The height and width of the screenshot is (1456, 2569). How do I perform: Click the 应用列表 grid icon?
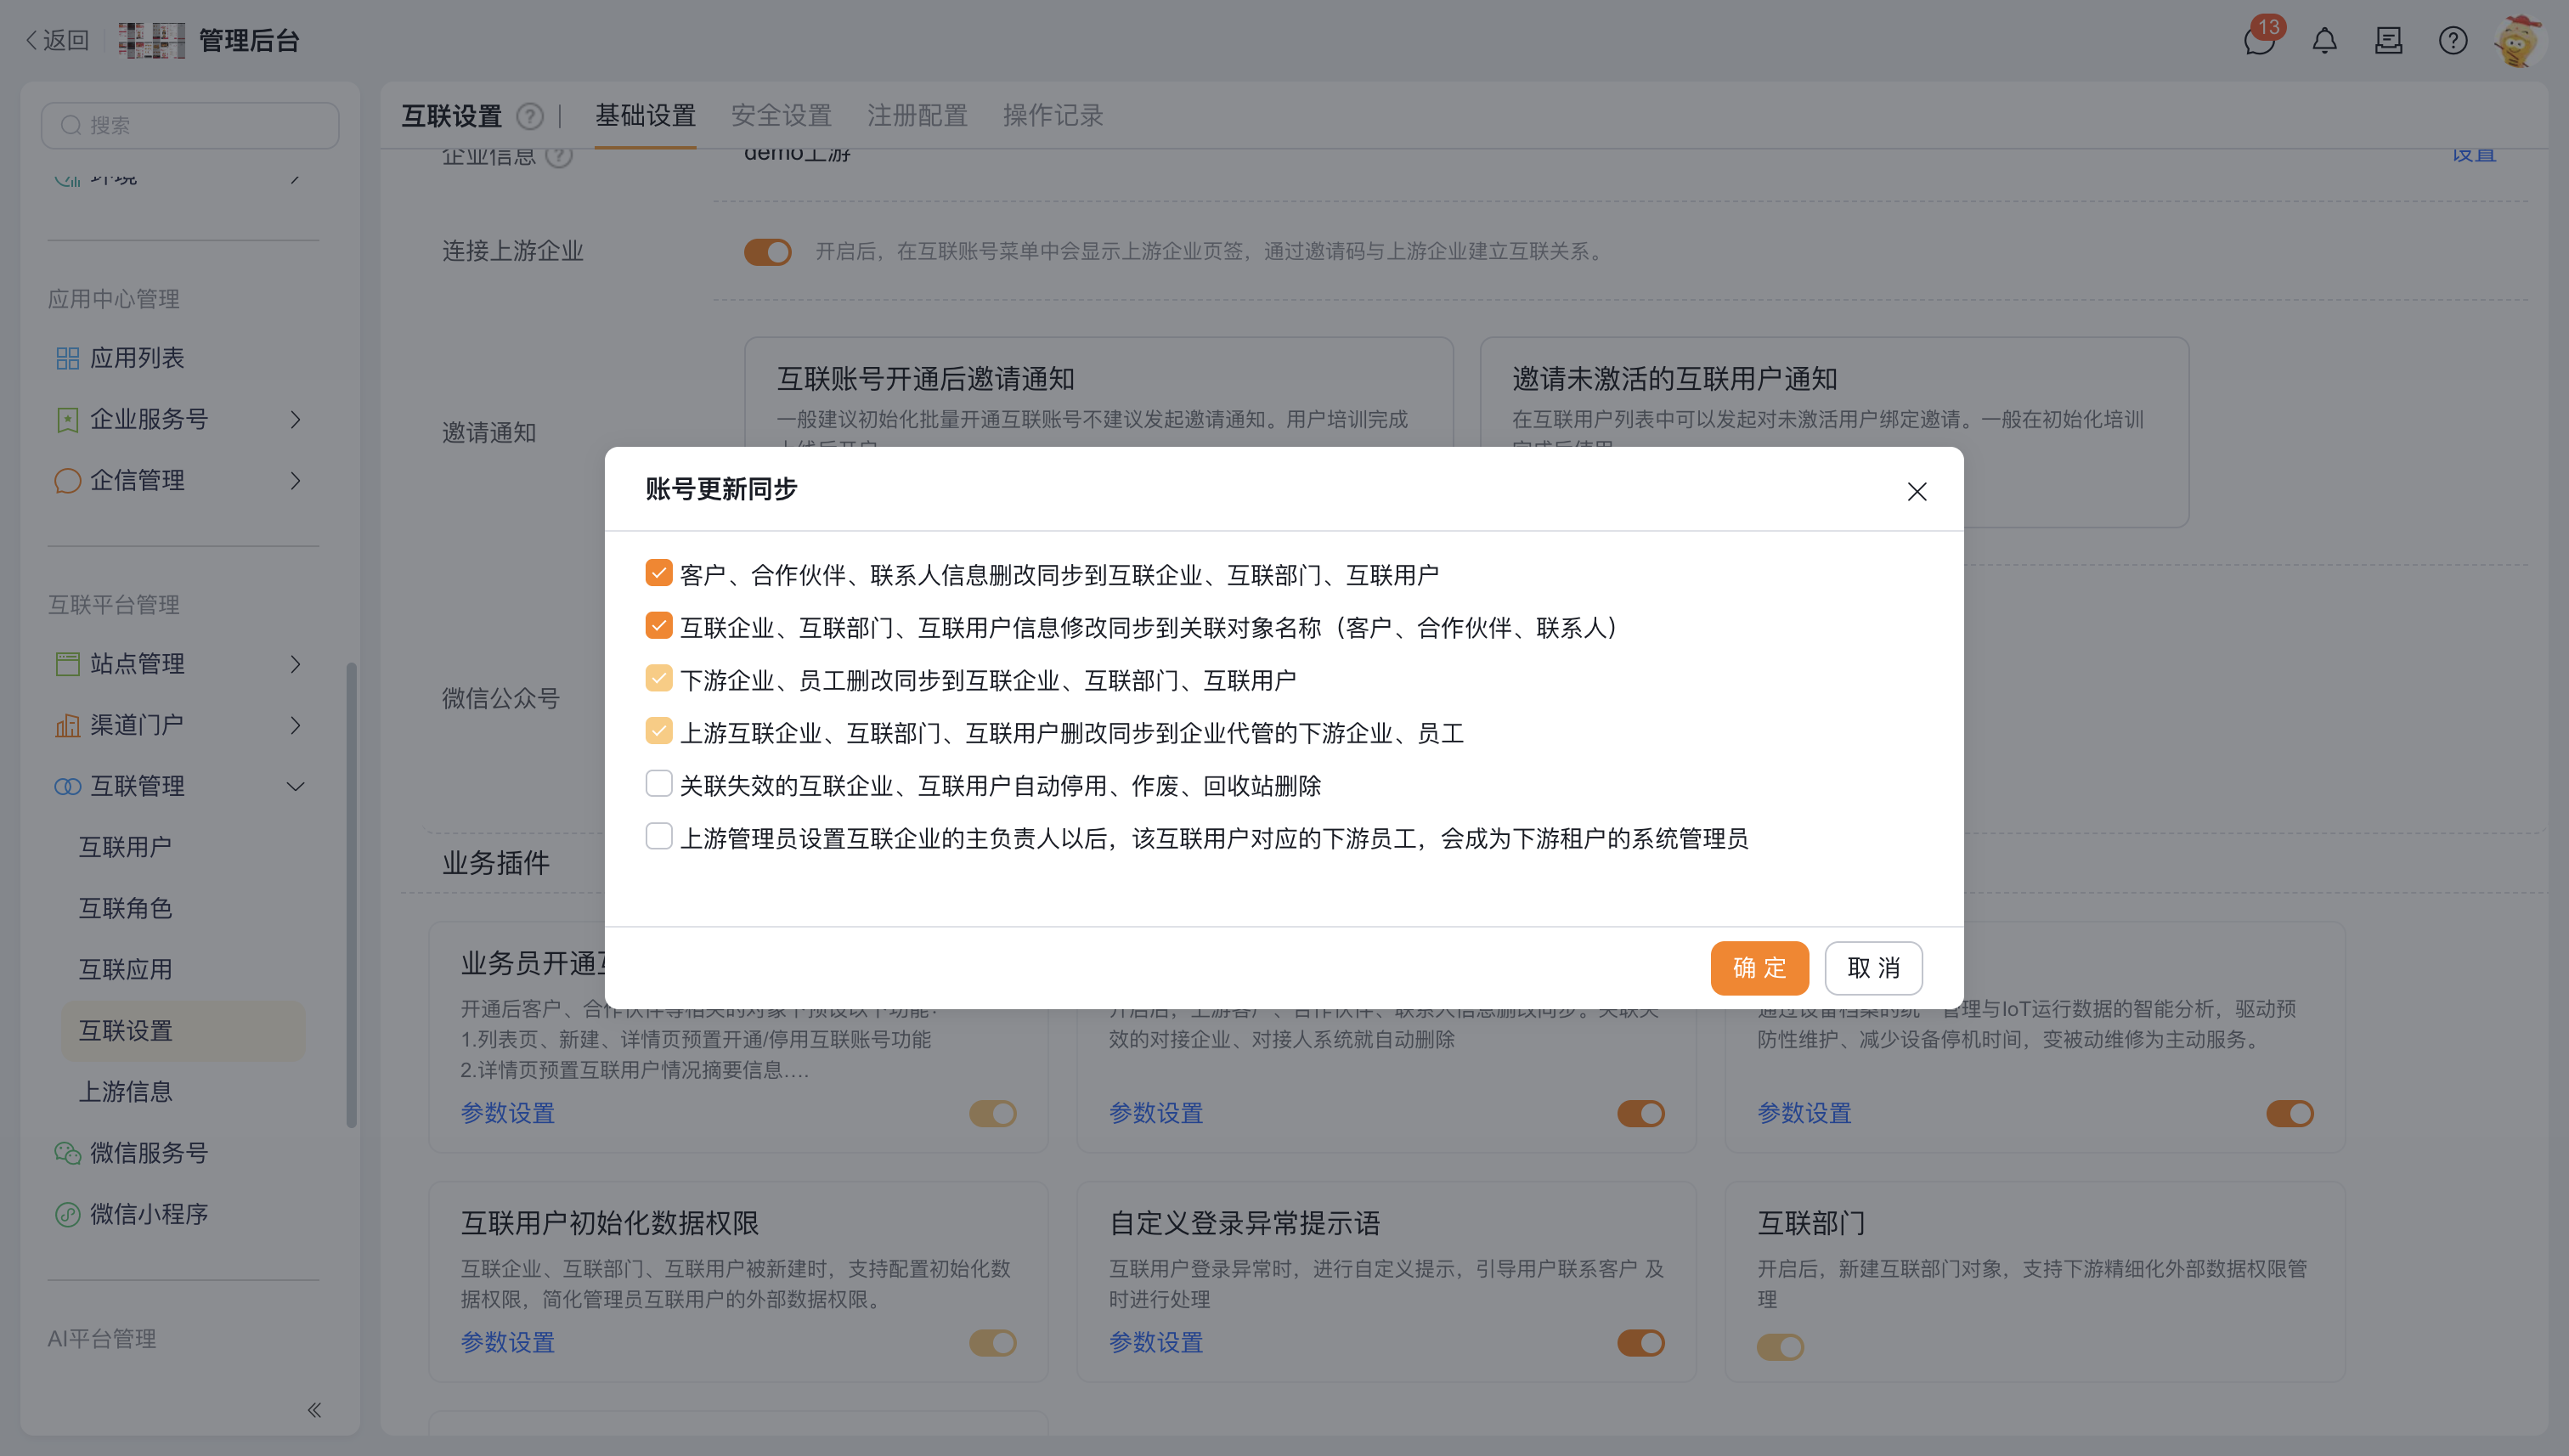67,358
